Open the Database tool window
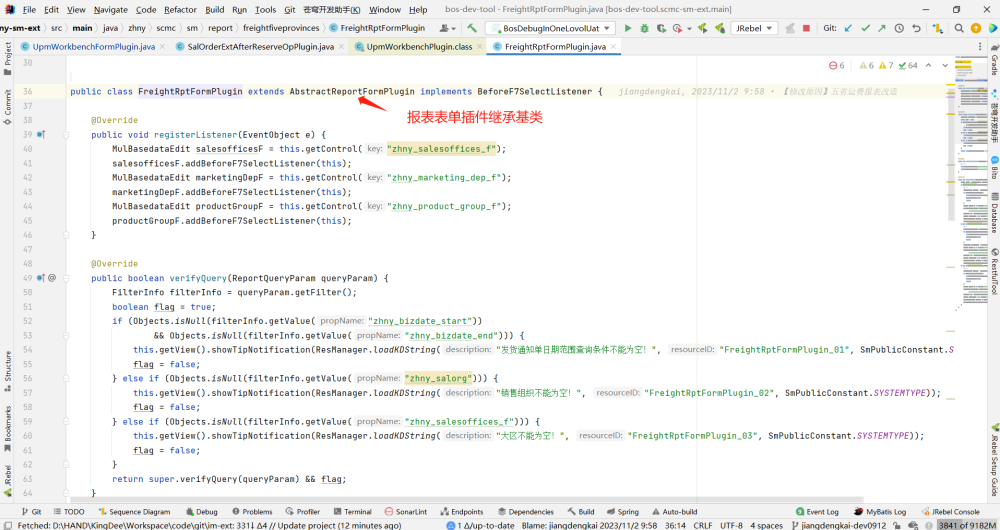The height and width of the screenshot is (530, 1000). [994, 214]
